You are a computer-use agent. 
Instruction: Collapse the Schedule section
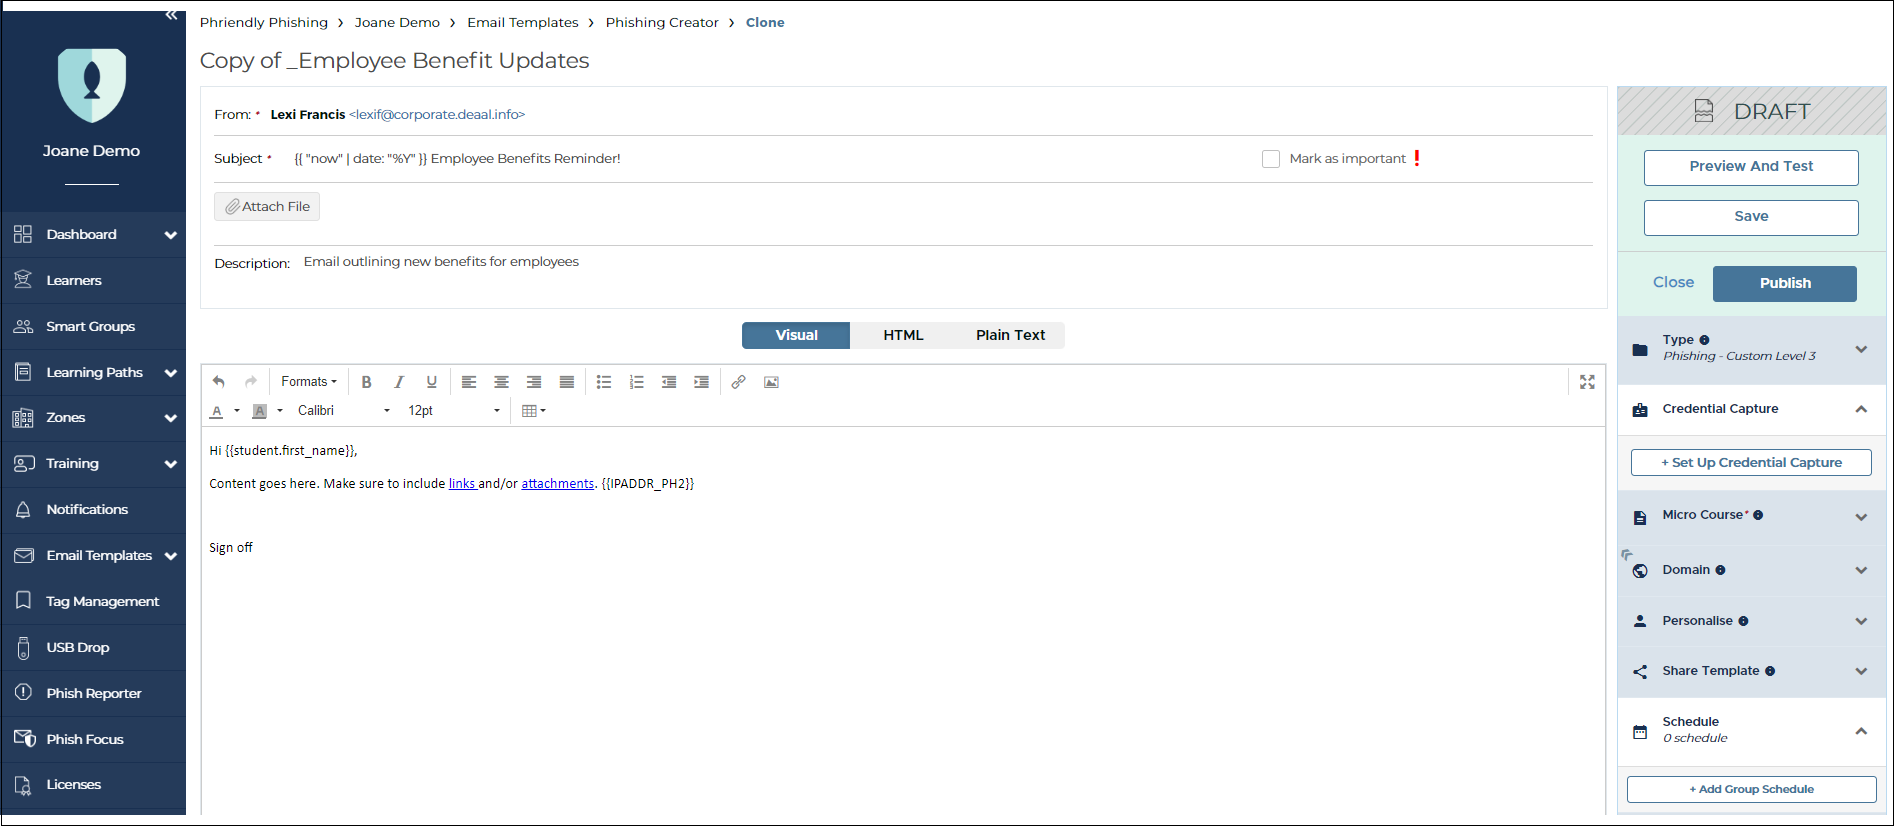point(1863,731)
